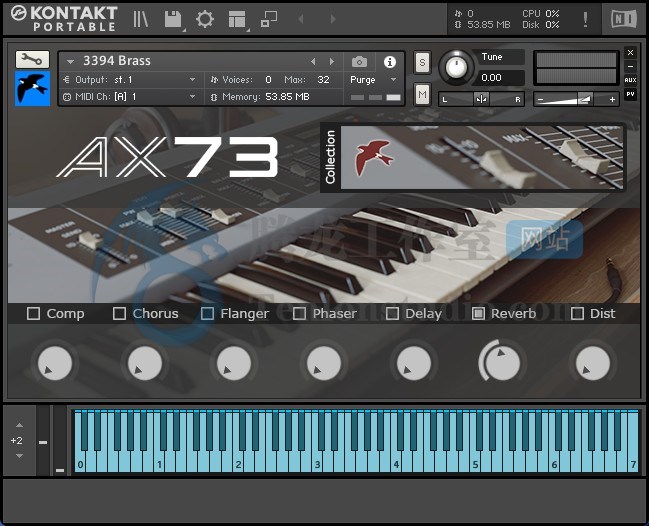Click the Phaser amount knob
This screenshot has height=526, width=649.
click(x=324, y=363)
